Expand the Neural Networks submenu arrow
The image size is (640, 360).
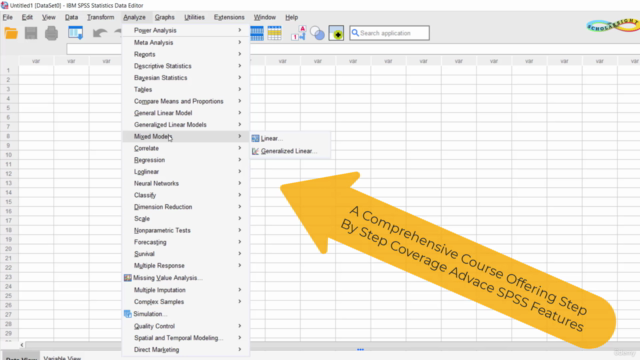240,183
